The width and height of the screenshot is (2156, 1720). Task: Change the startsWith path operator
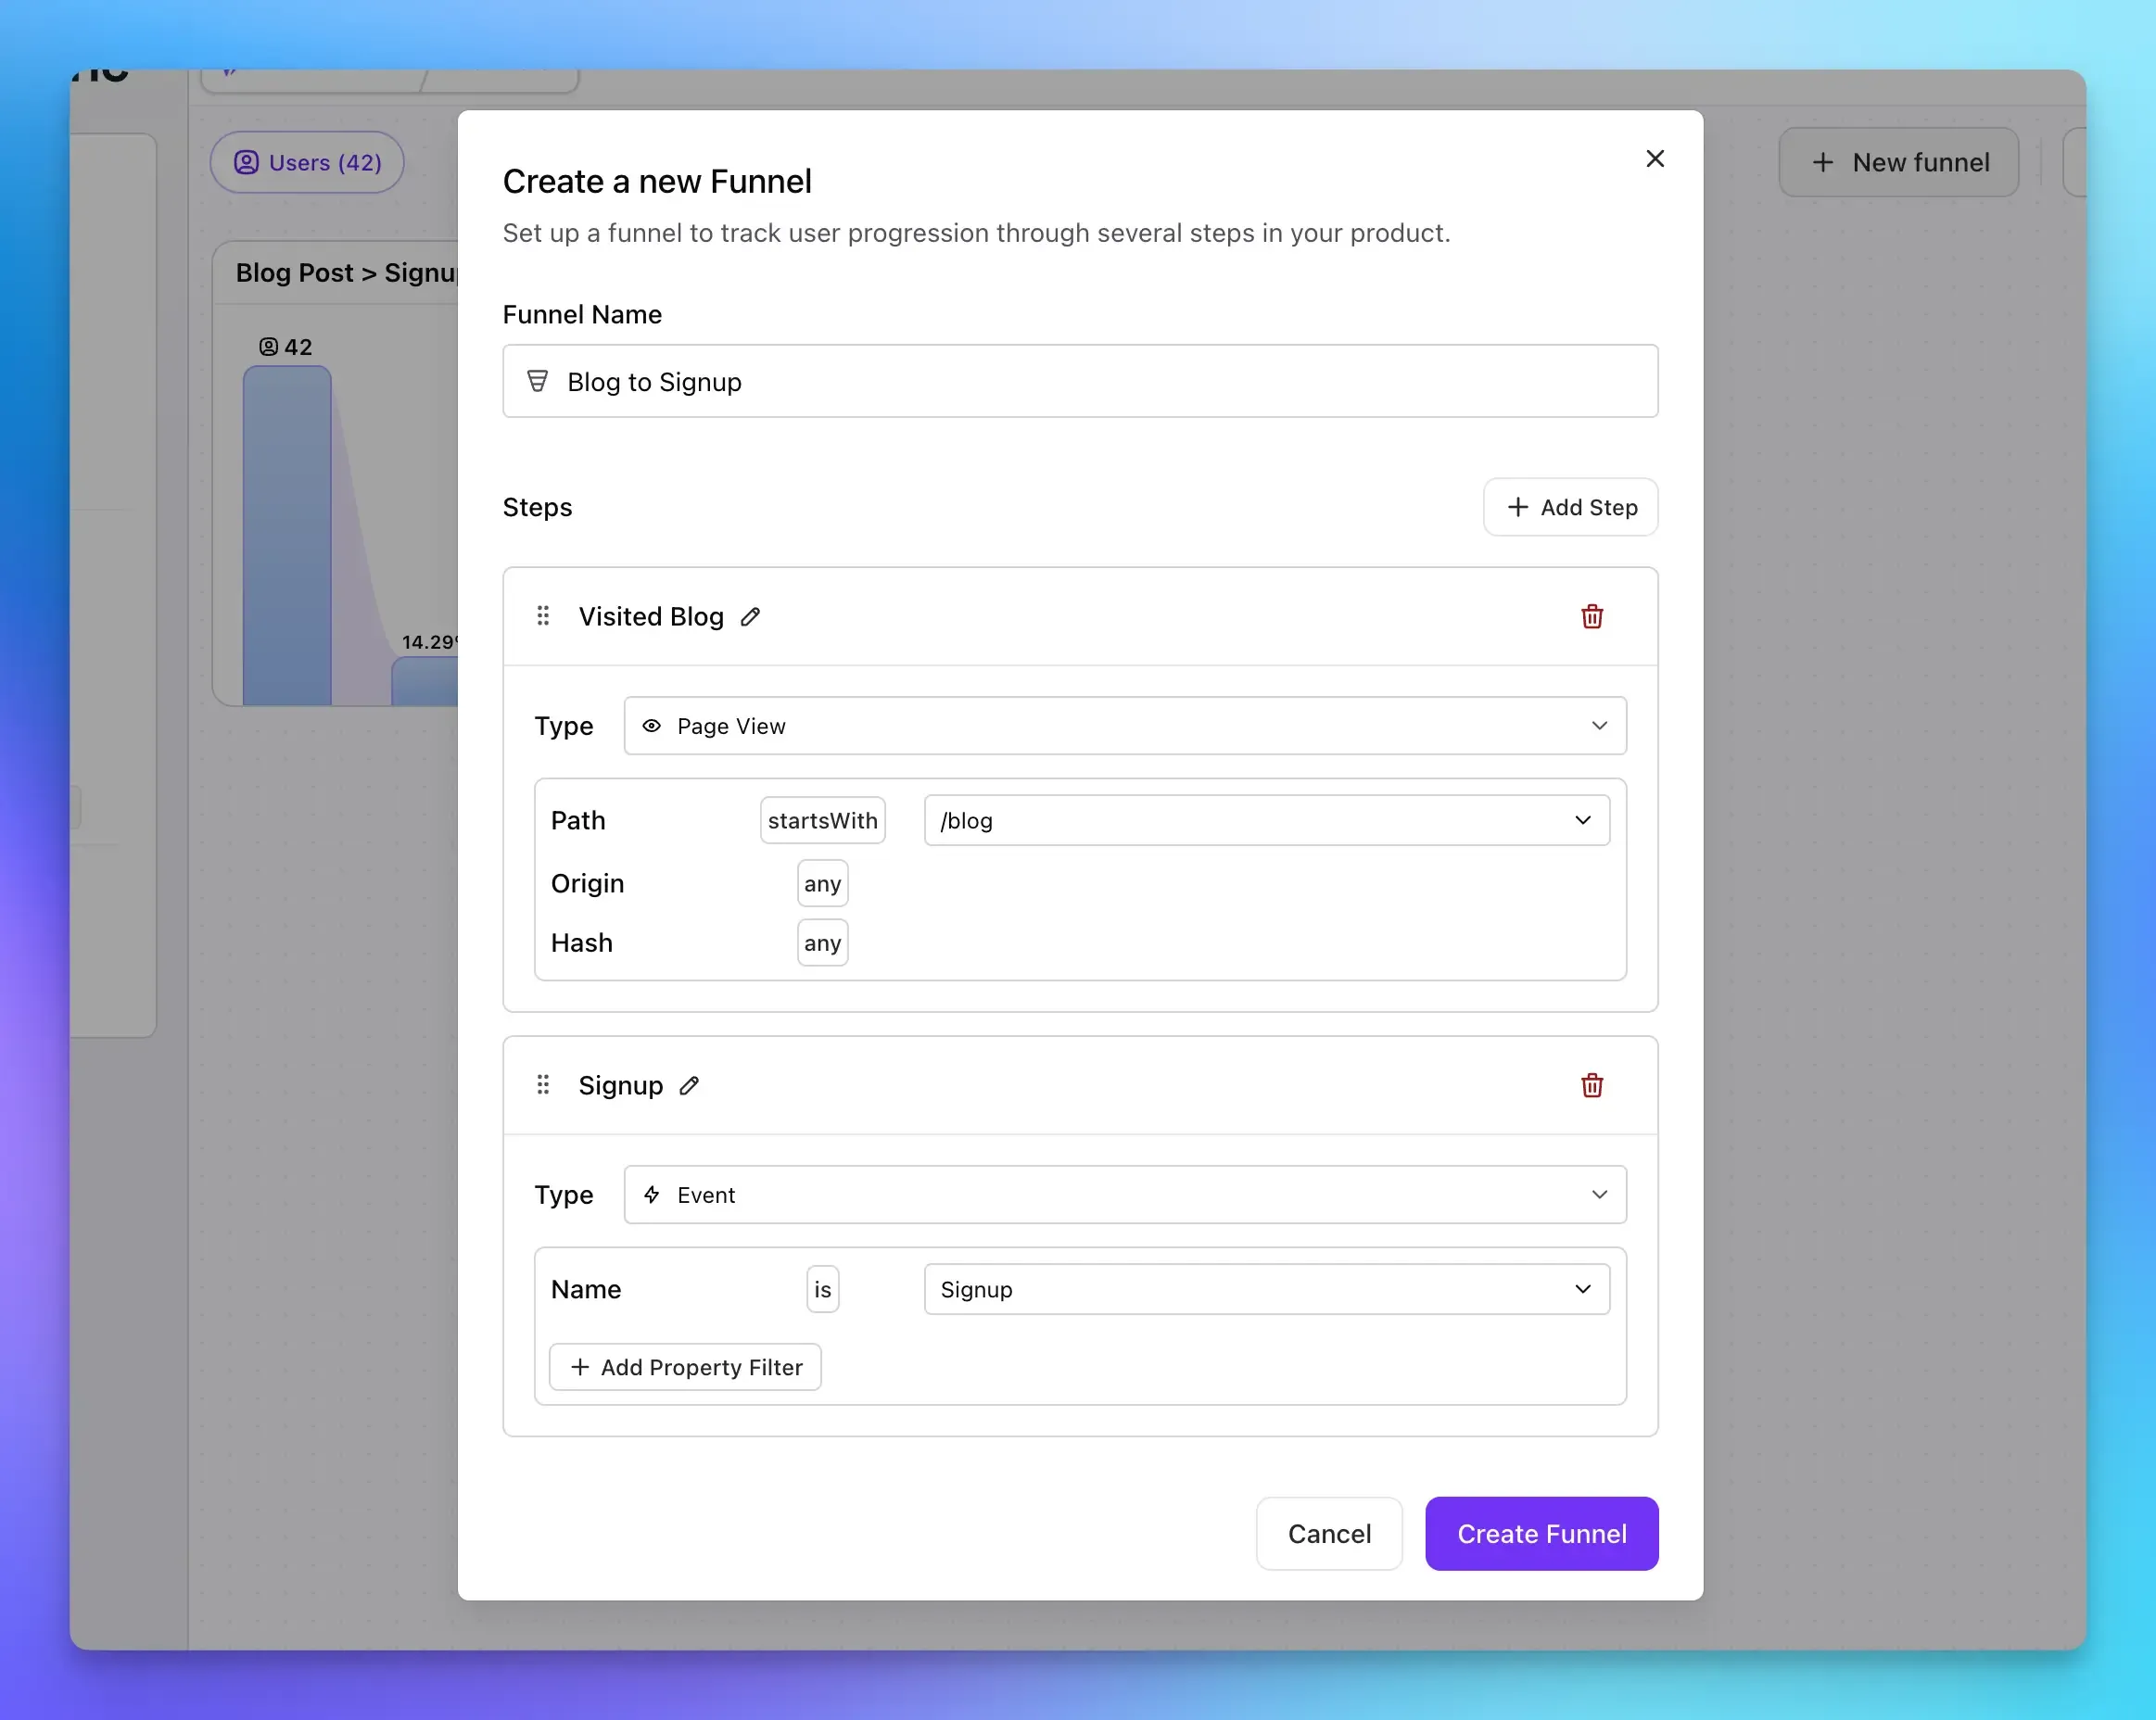coord(822,820)
